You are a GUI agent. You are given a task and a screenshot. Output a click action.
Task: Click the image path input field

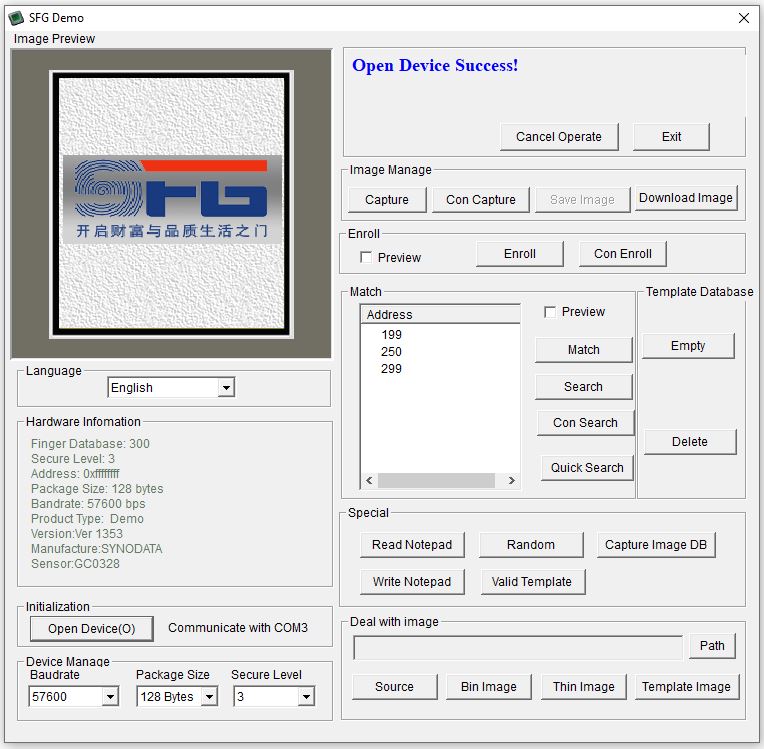coord(518,646)
